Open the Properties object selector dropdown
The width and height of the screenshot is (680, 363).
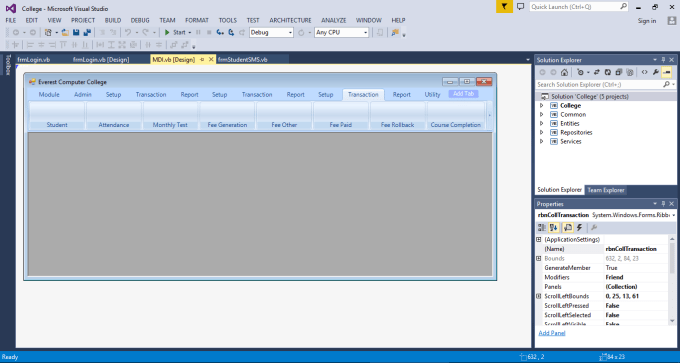click(673, 215)
